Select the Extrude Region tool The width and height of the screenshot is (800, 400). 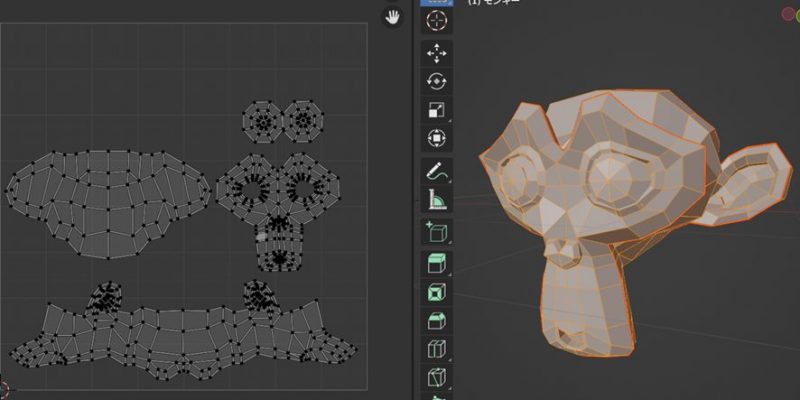pos(436,264)
